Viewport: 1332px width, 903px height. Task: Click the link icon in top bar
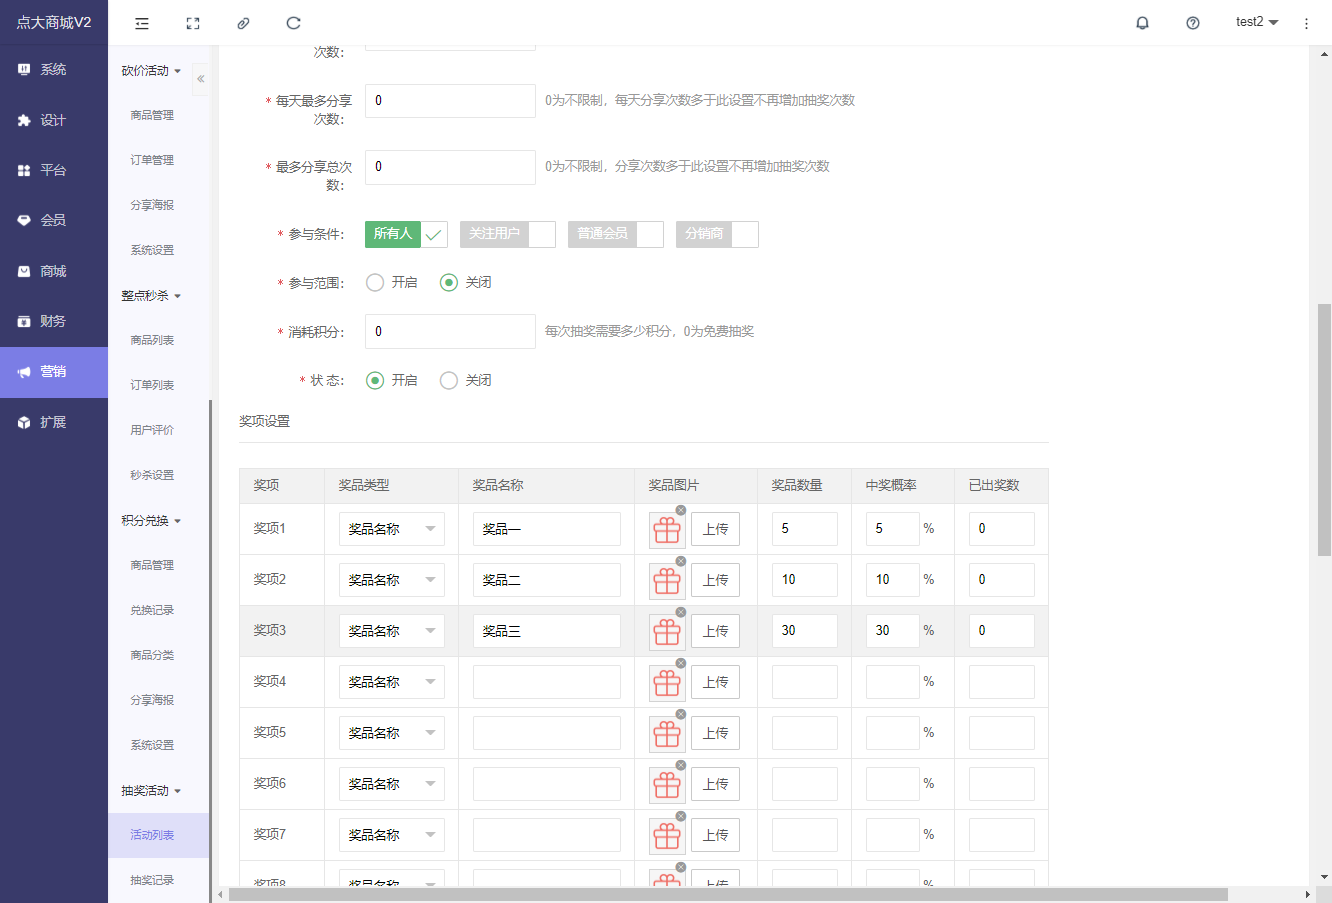[x=243, y=23]
